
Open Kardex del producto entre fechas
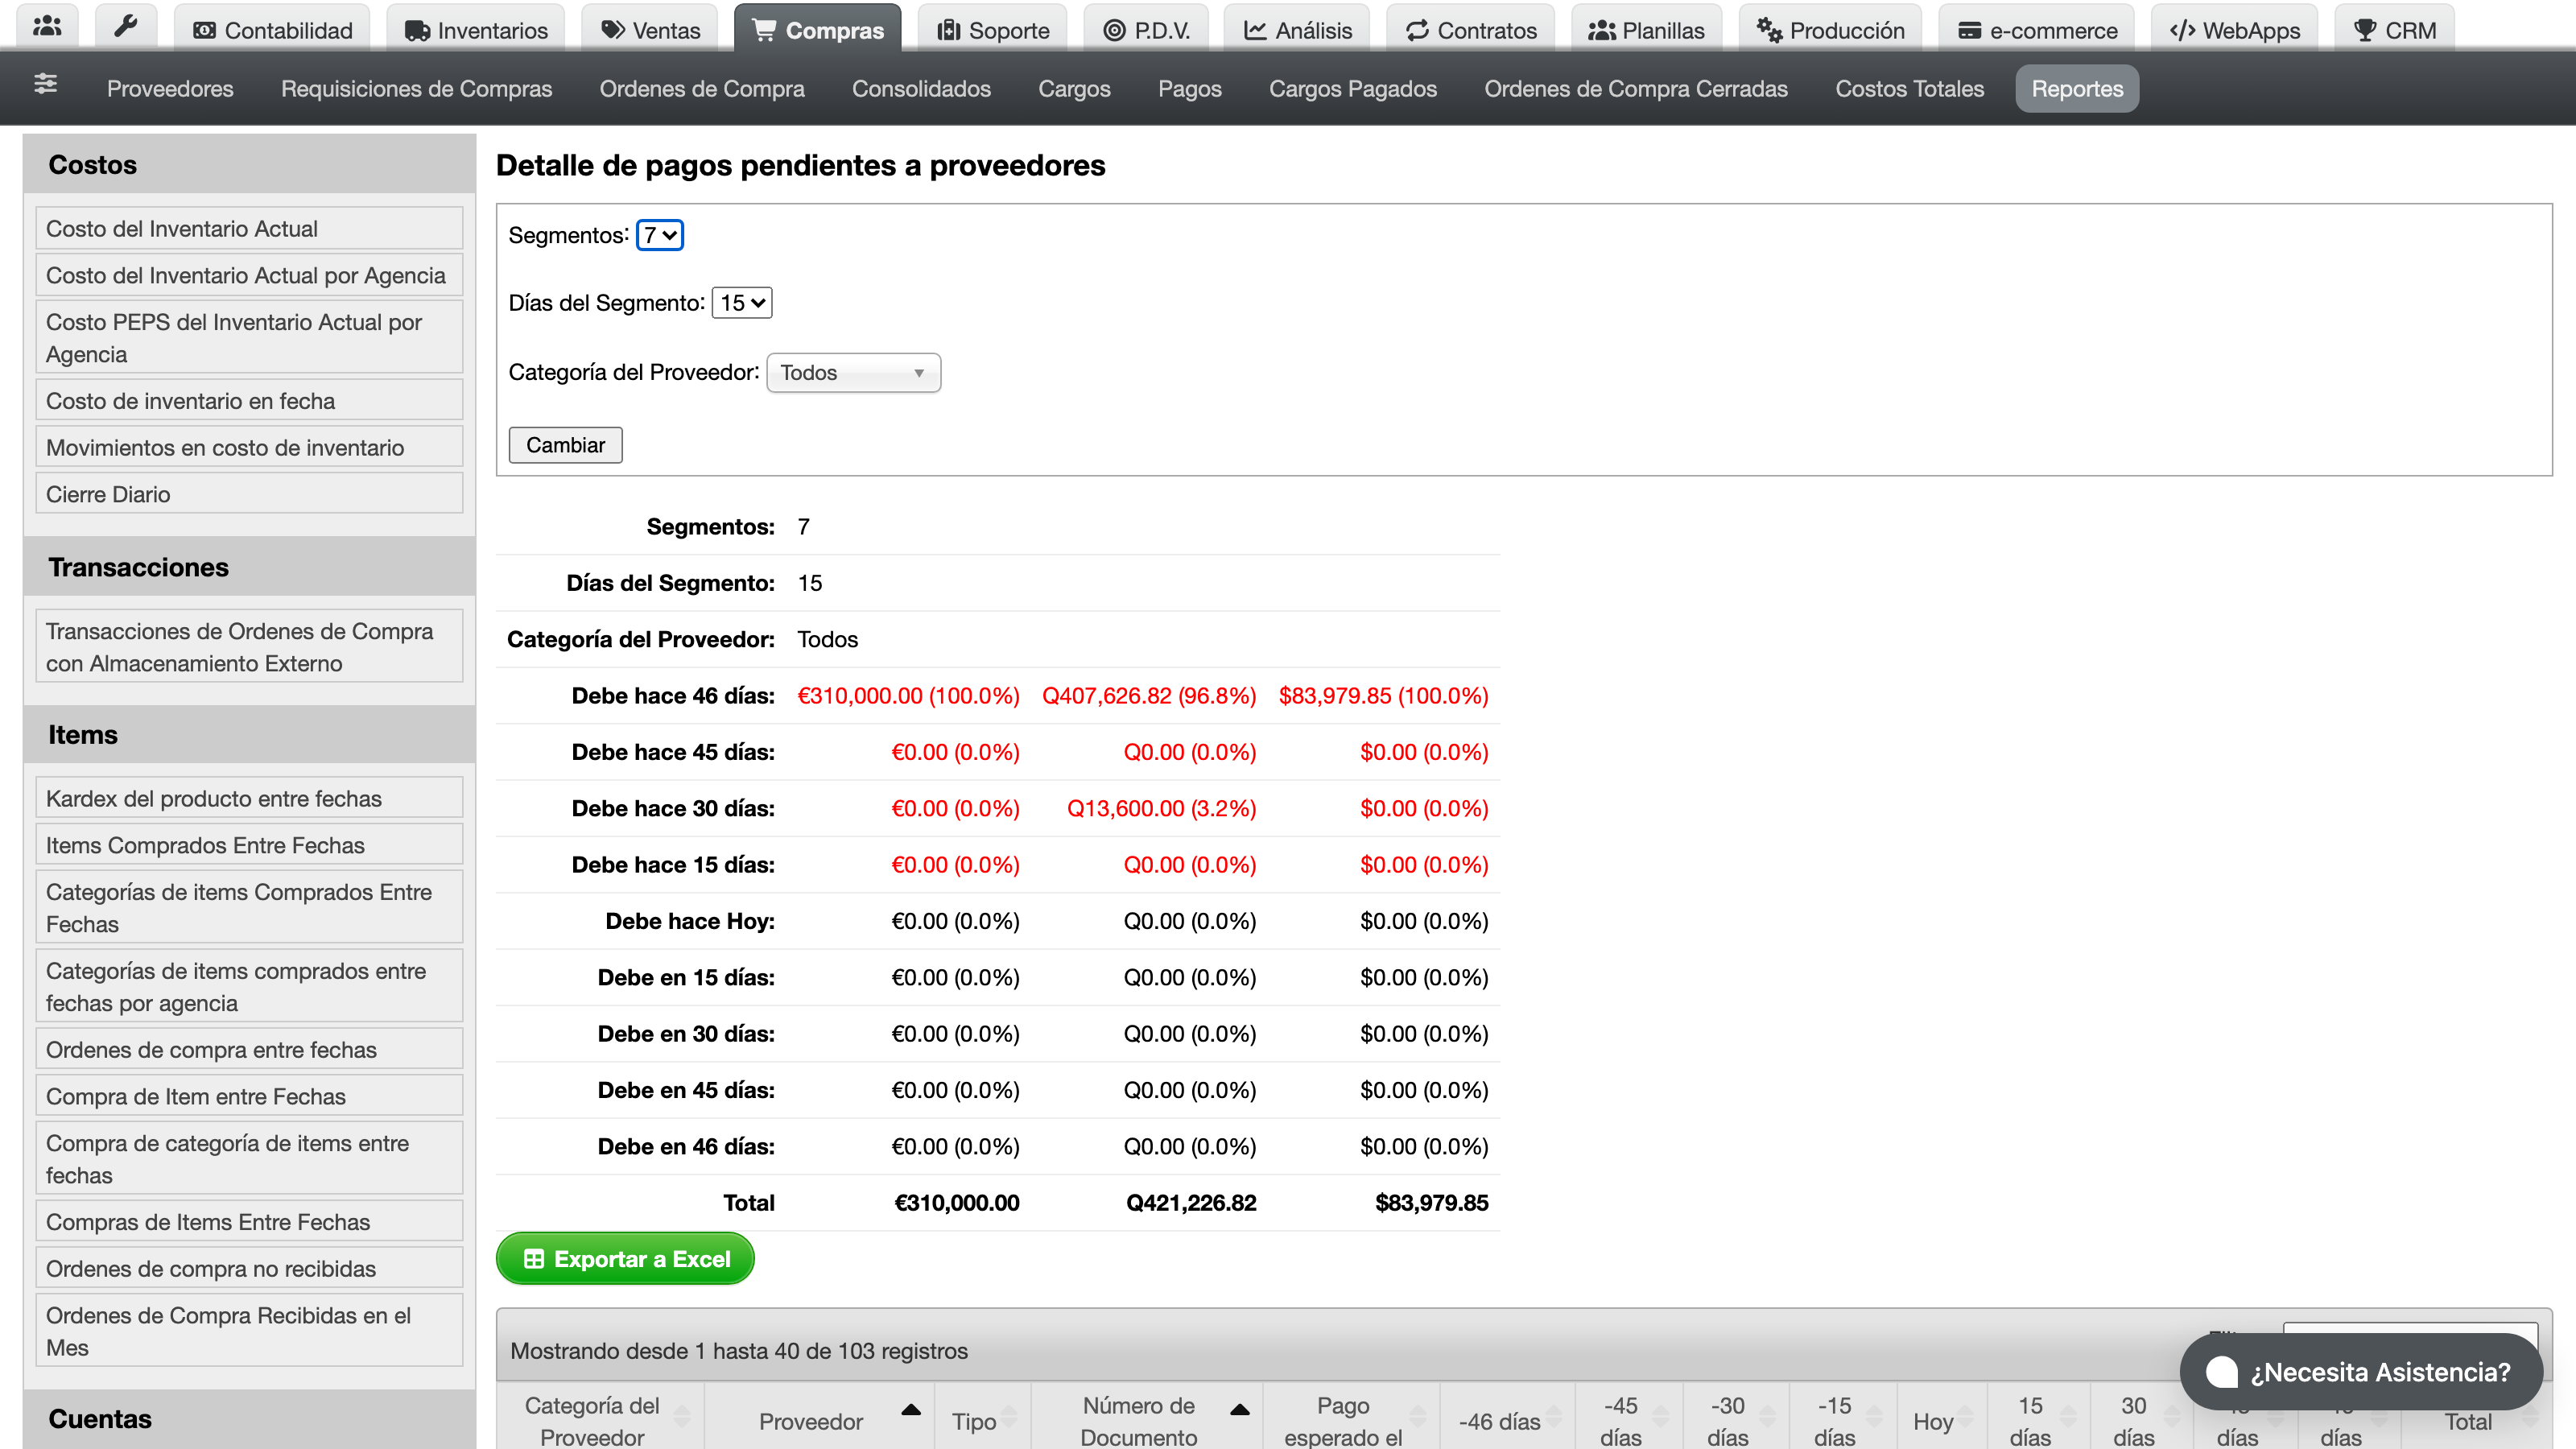click(249, 798)
